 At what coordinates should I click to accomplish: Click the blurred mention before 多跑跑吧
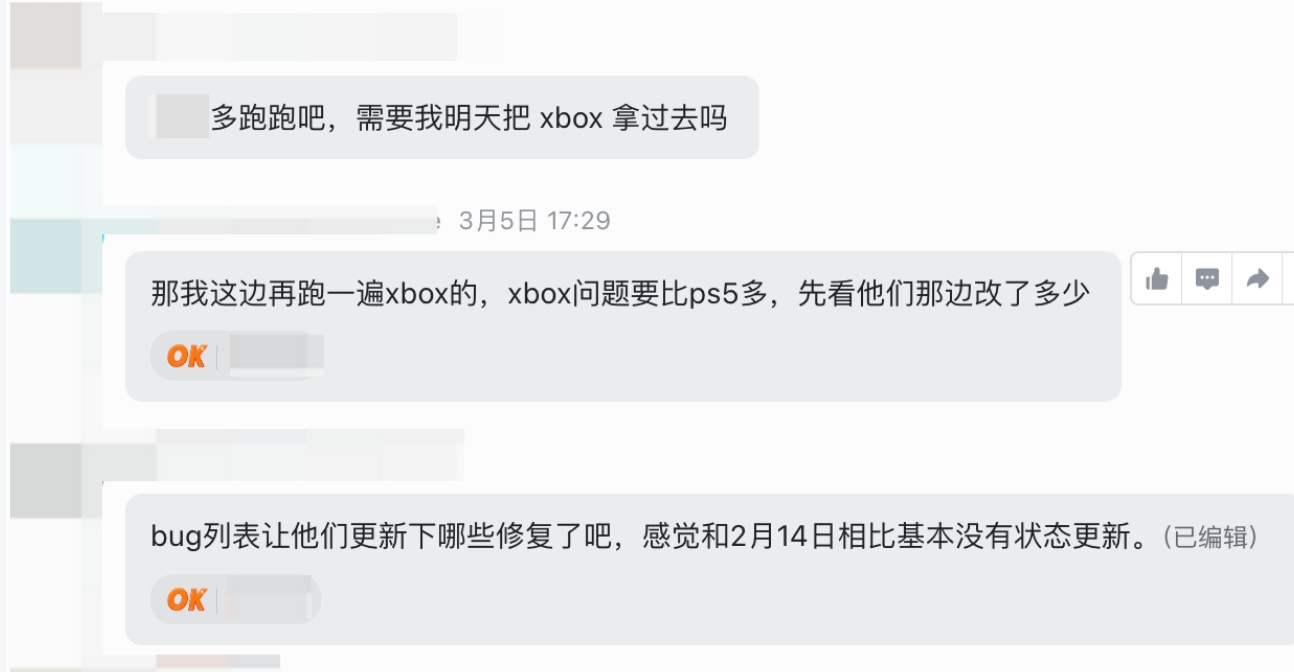click(x=181, y=118)
